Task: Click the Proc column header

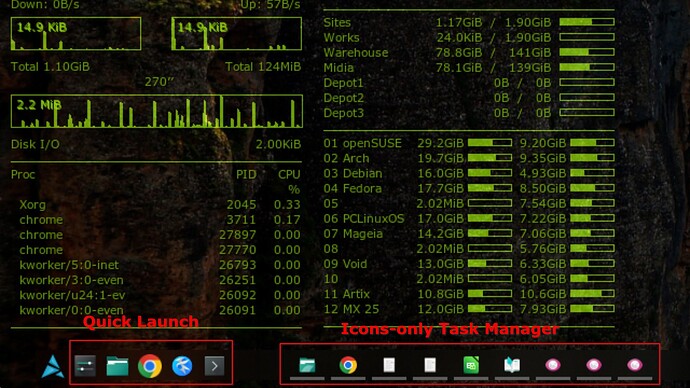Action: [23, 175]
